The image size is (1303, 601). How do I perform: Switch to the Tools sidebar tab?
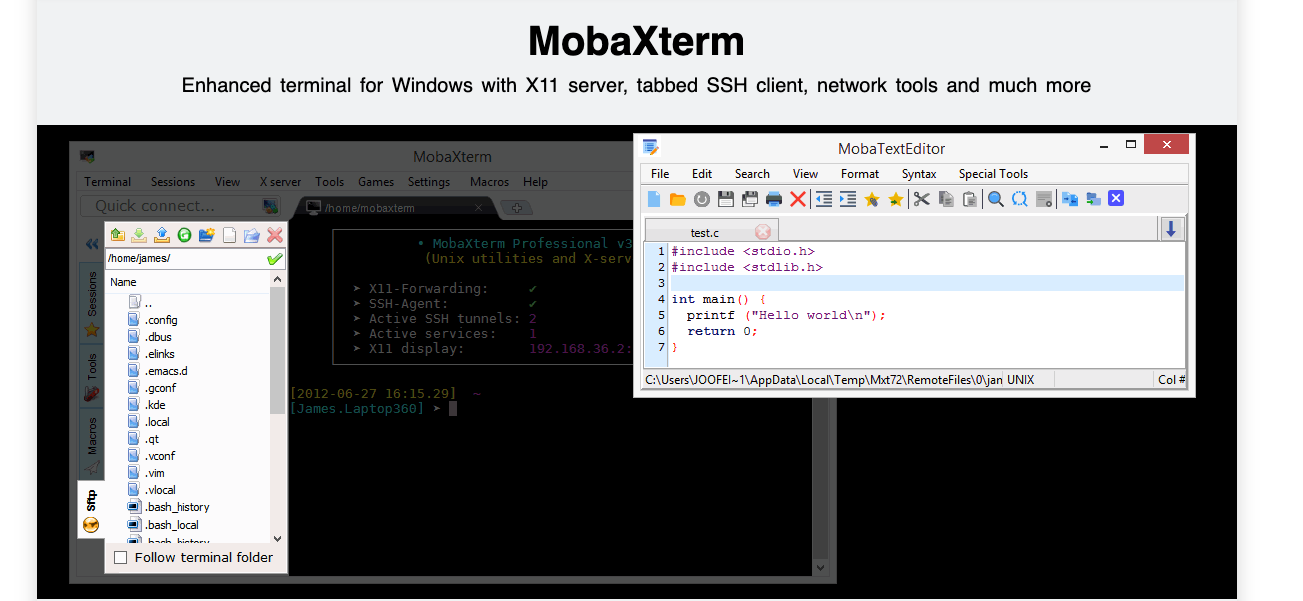pyautogui.click(x=92, y=376)
